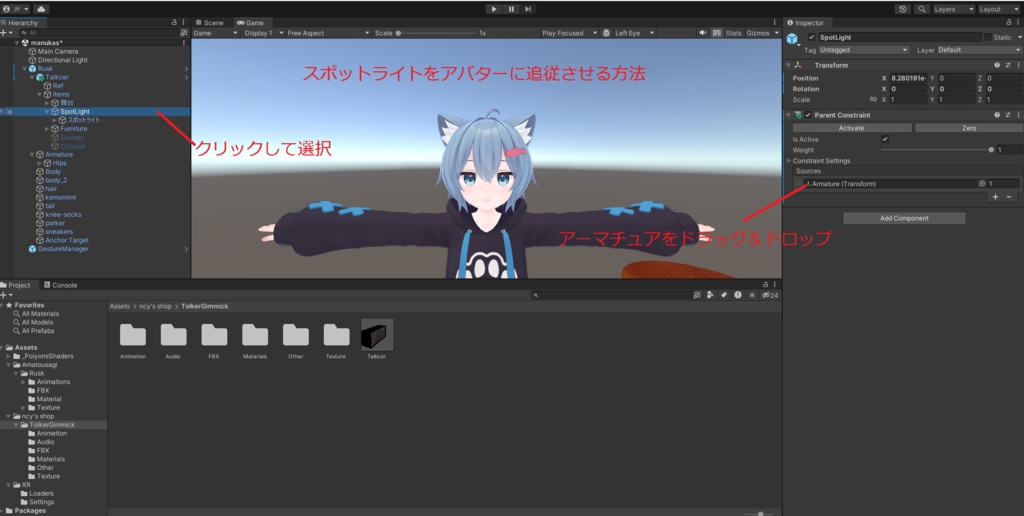Switch to the Game tab
The image size is (1024, 516).
(251, 23)
